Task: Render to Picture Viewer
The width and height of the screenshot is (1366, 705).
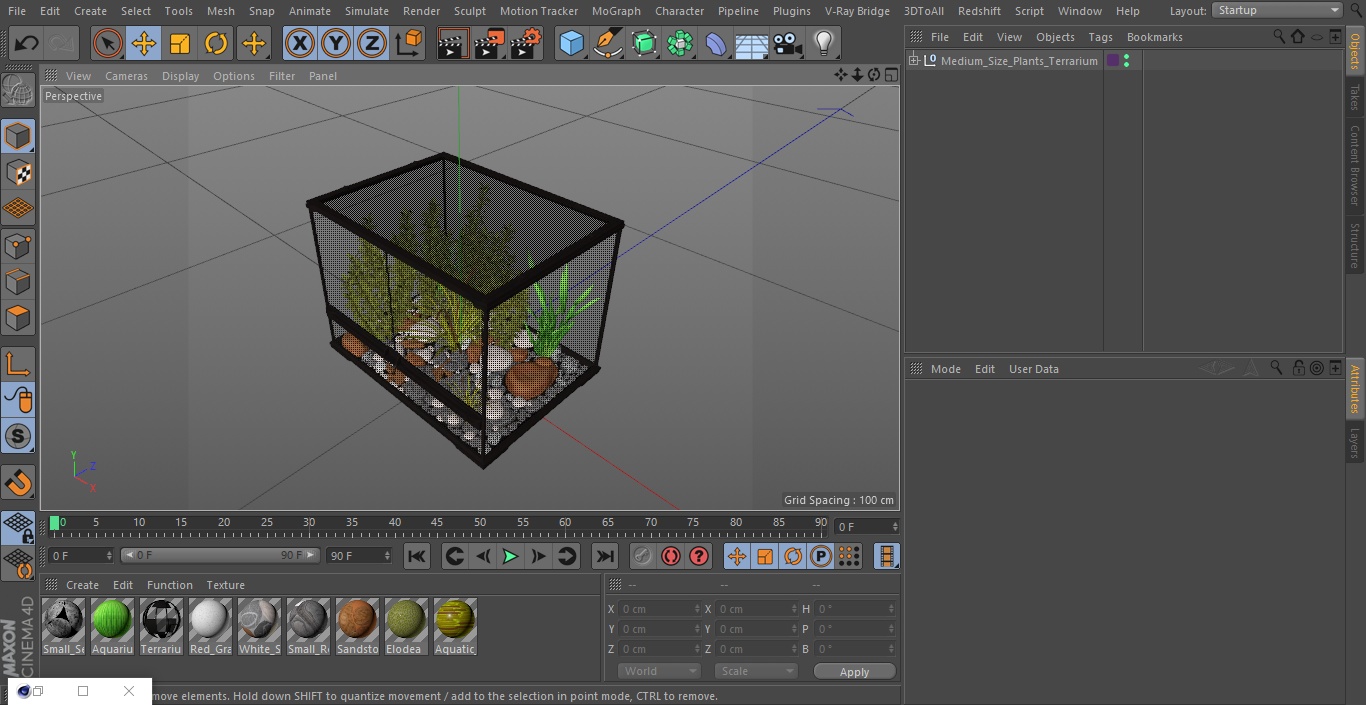Action: tap(490, 43)
